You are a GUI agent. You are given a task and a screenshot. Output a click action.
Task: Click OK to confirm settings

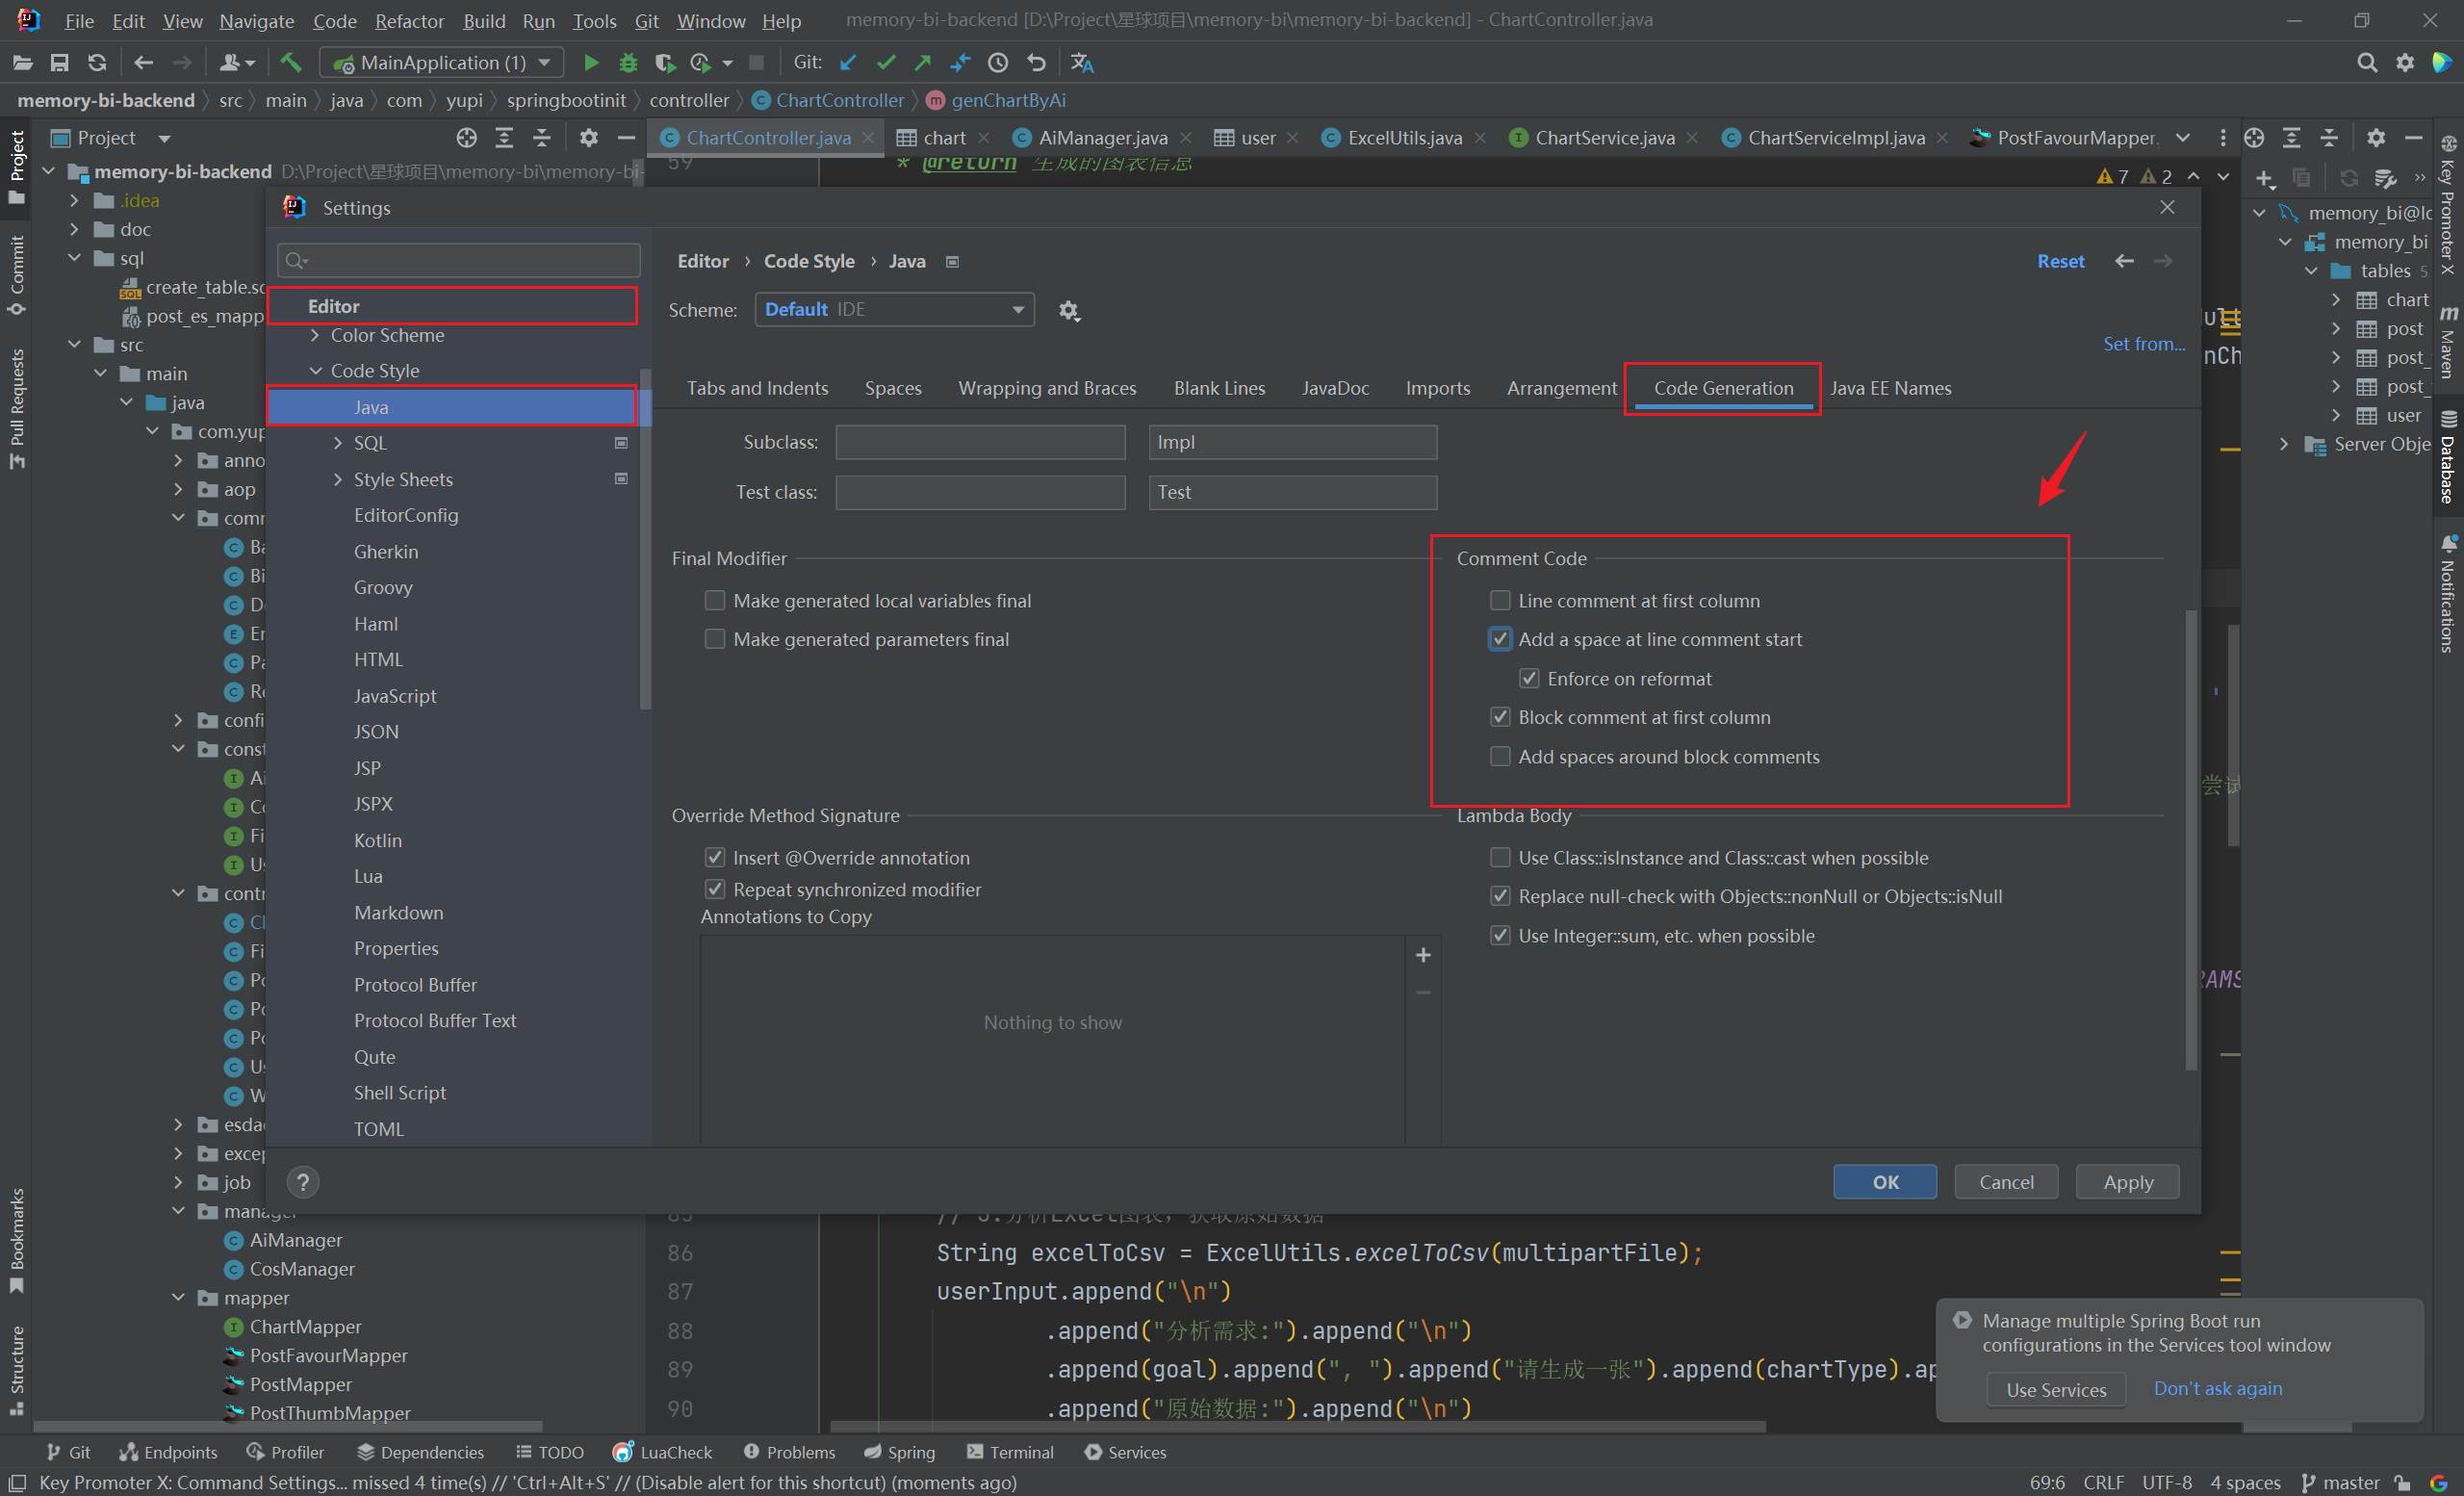(x=1885, y=1183)
